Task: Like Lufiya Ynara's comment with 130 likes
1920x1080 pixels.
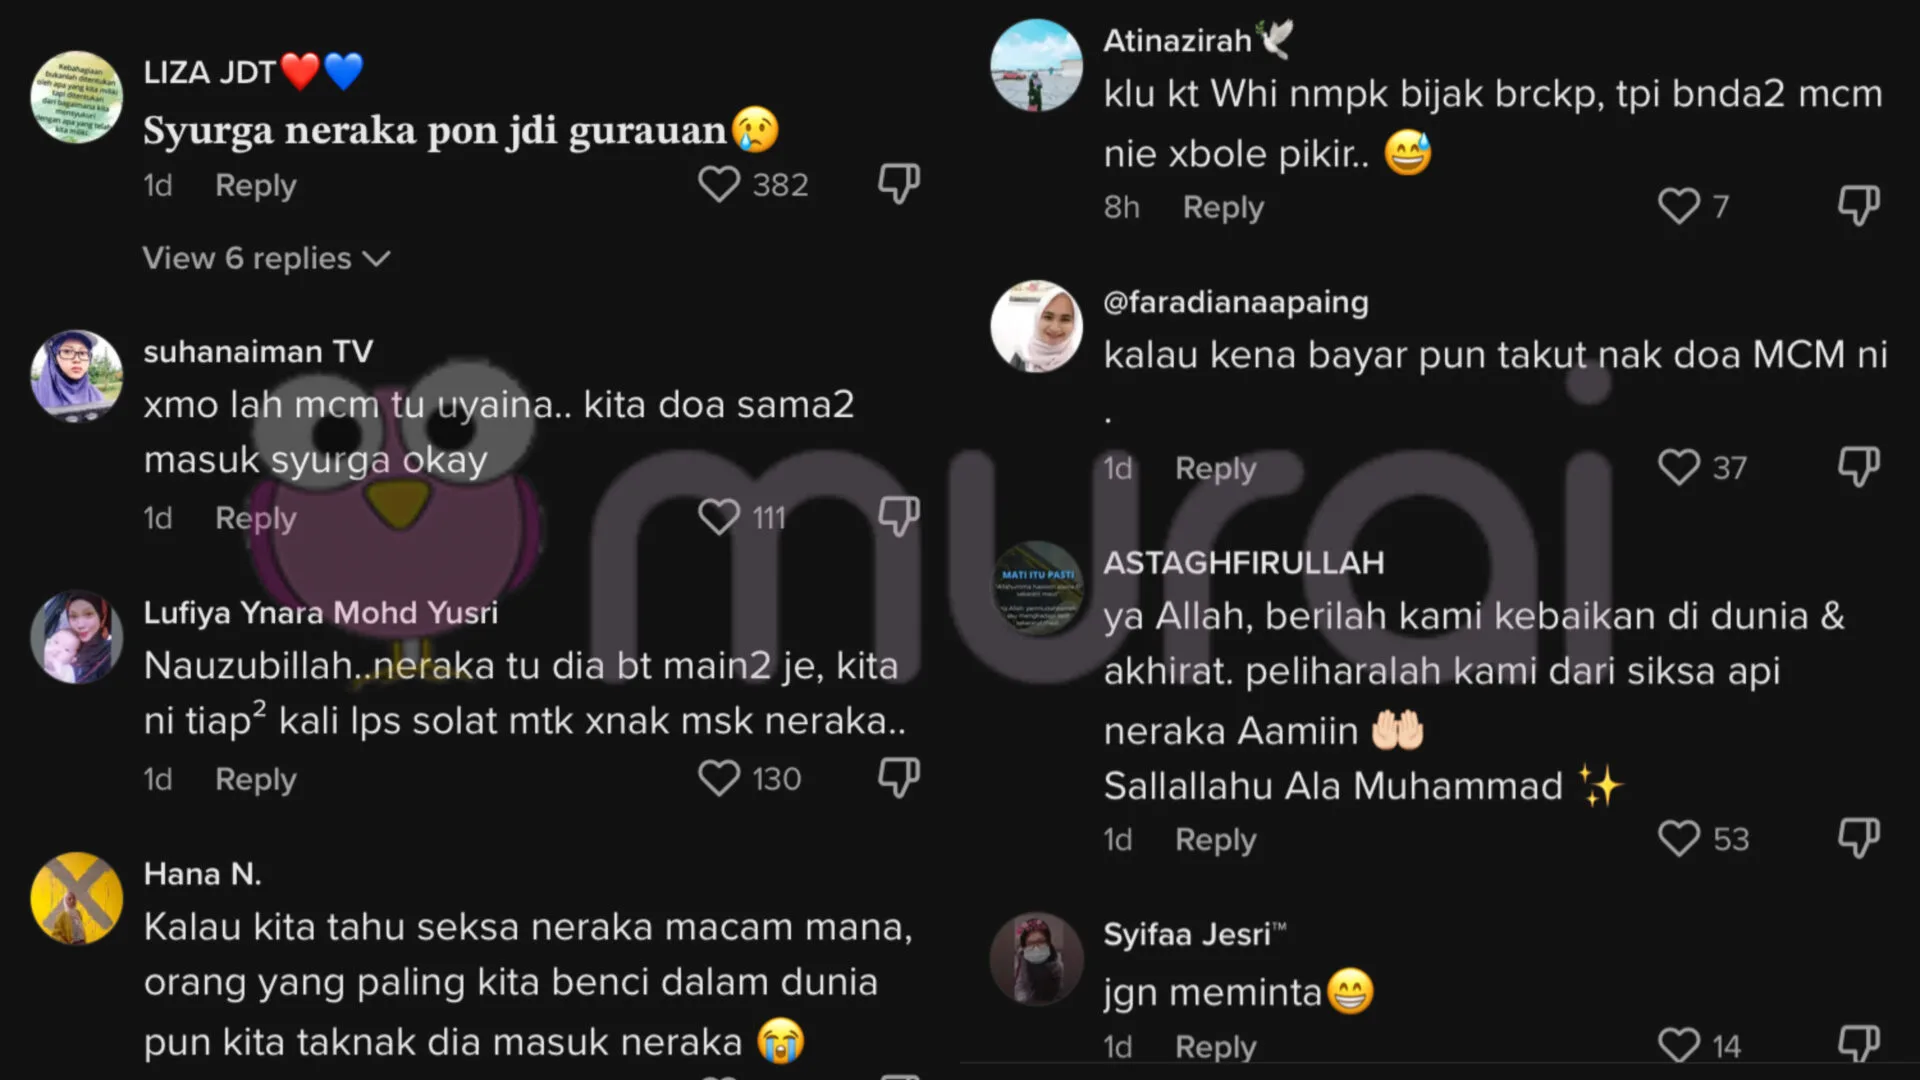Action: [x=718, y=778]
